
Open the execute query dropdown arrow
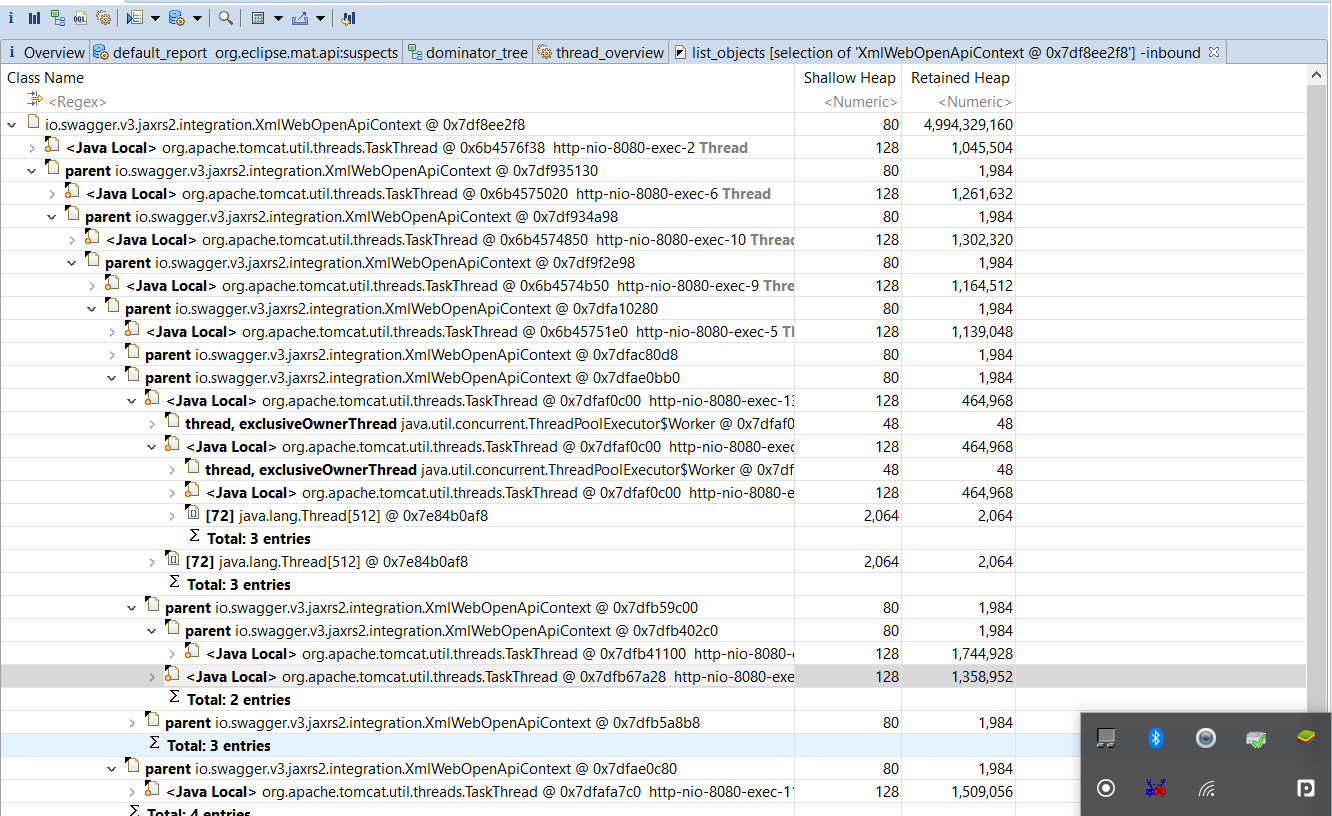155,18
